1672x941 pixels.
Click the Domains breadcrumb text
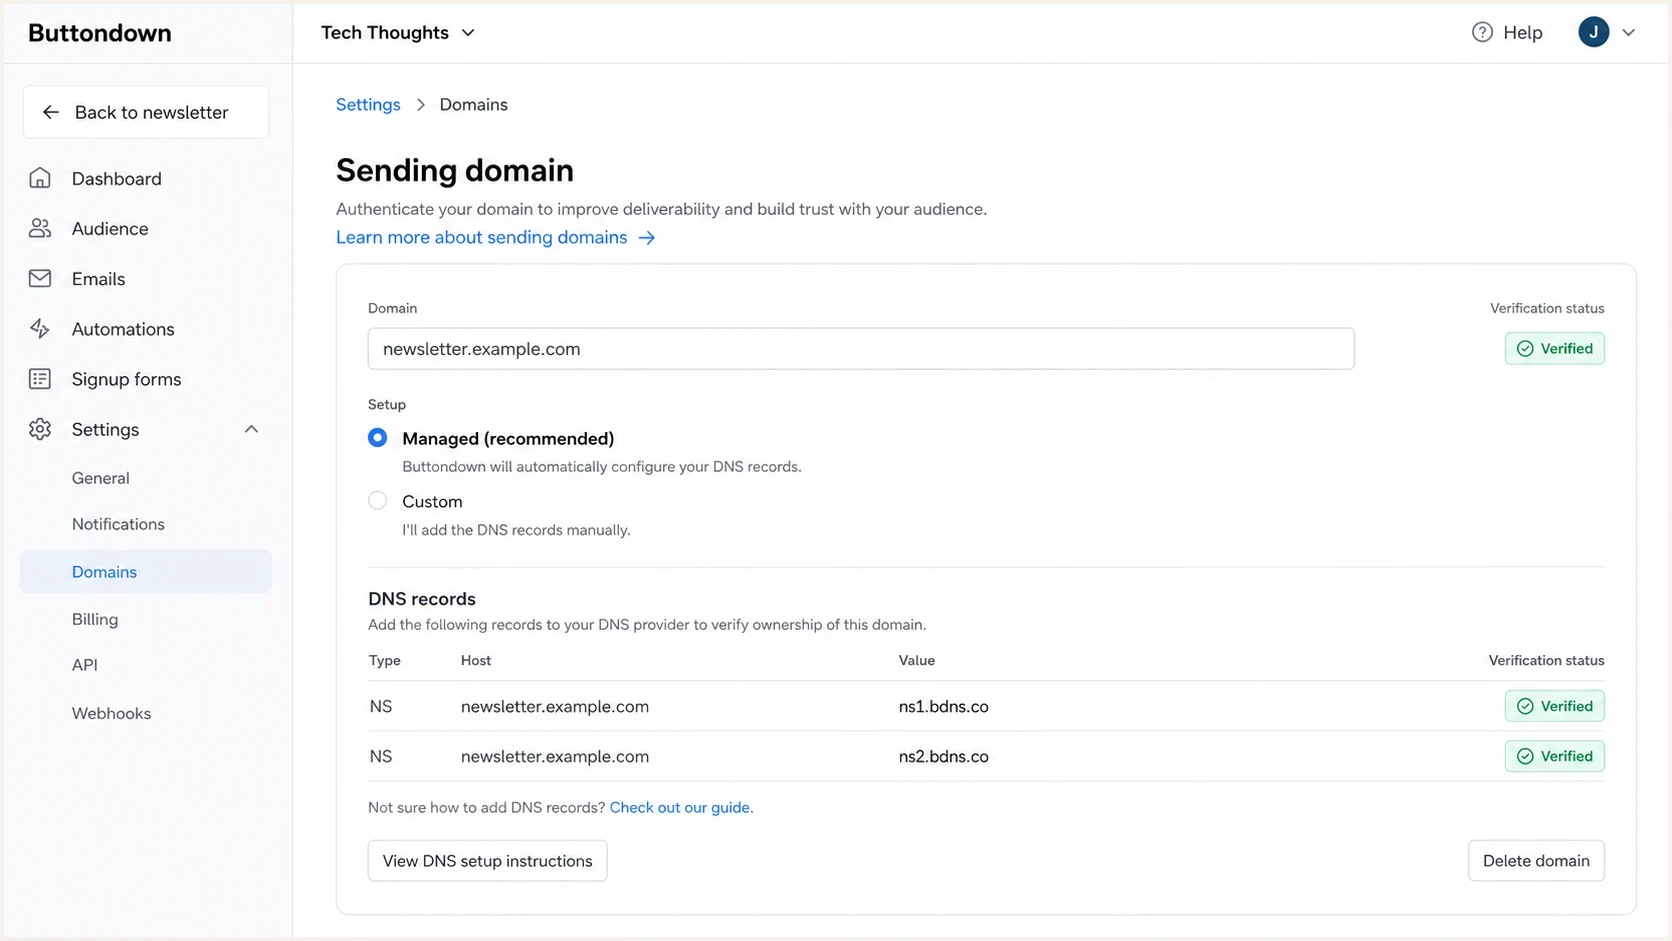(x=473, y=104)
